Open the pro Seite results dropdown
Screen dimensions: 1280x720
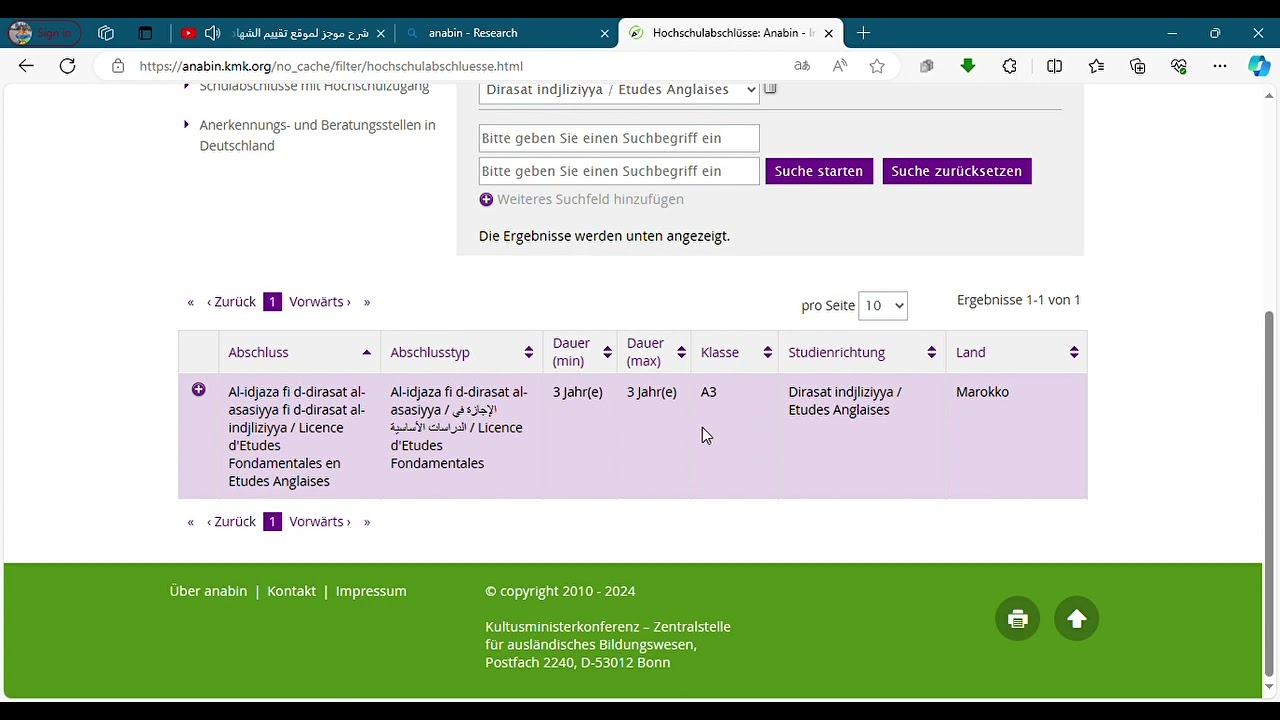pyautogui.click(x=883, y=306)
